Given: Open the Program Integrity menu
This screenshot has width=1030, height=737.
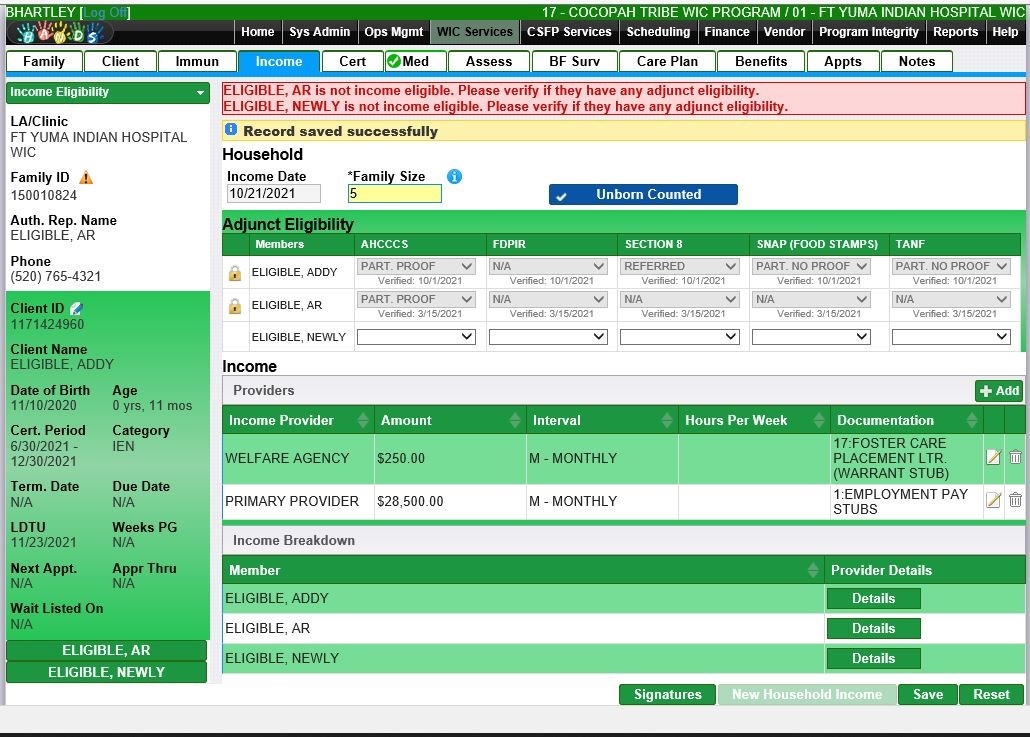Looking at the screenshot, I should (868, 32).
